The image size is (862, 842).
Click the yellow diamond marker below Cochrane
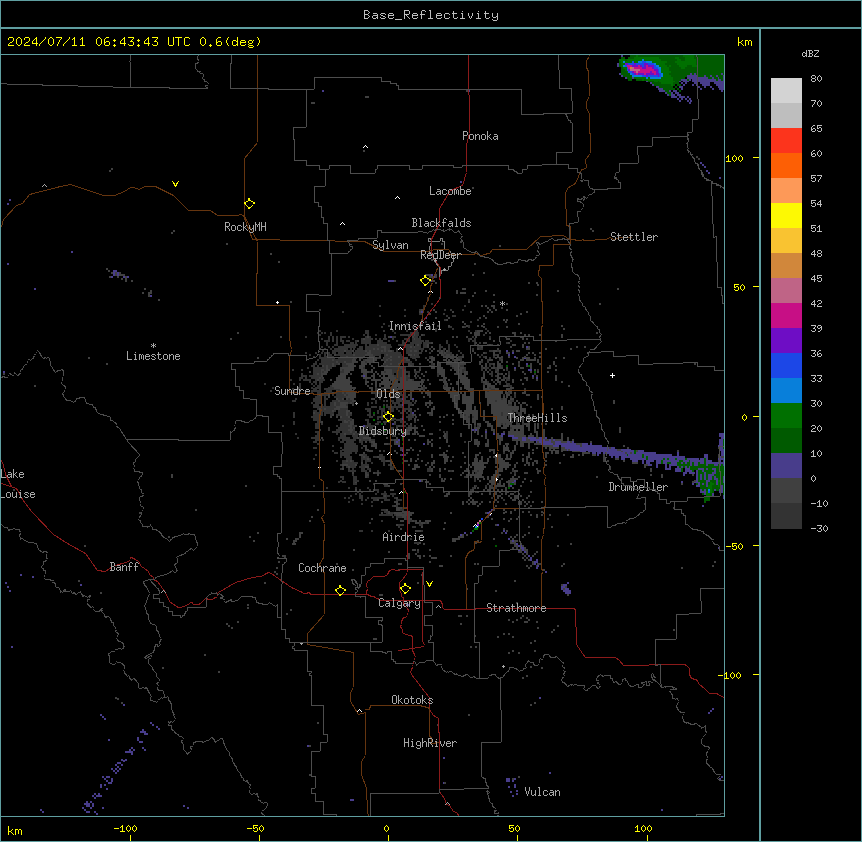(341, 590)
